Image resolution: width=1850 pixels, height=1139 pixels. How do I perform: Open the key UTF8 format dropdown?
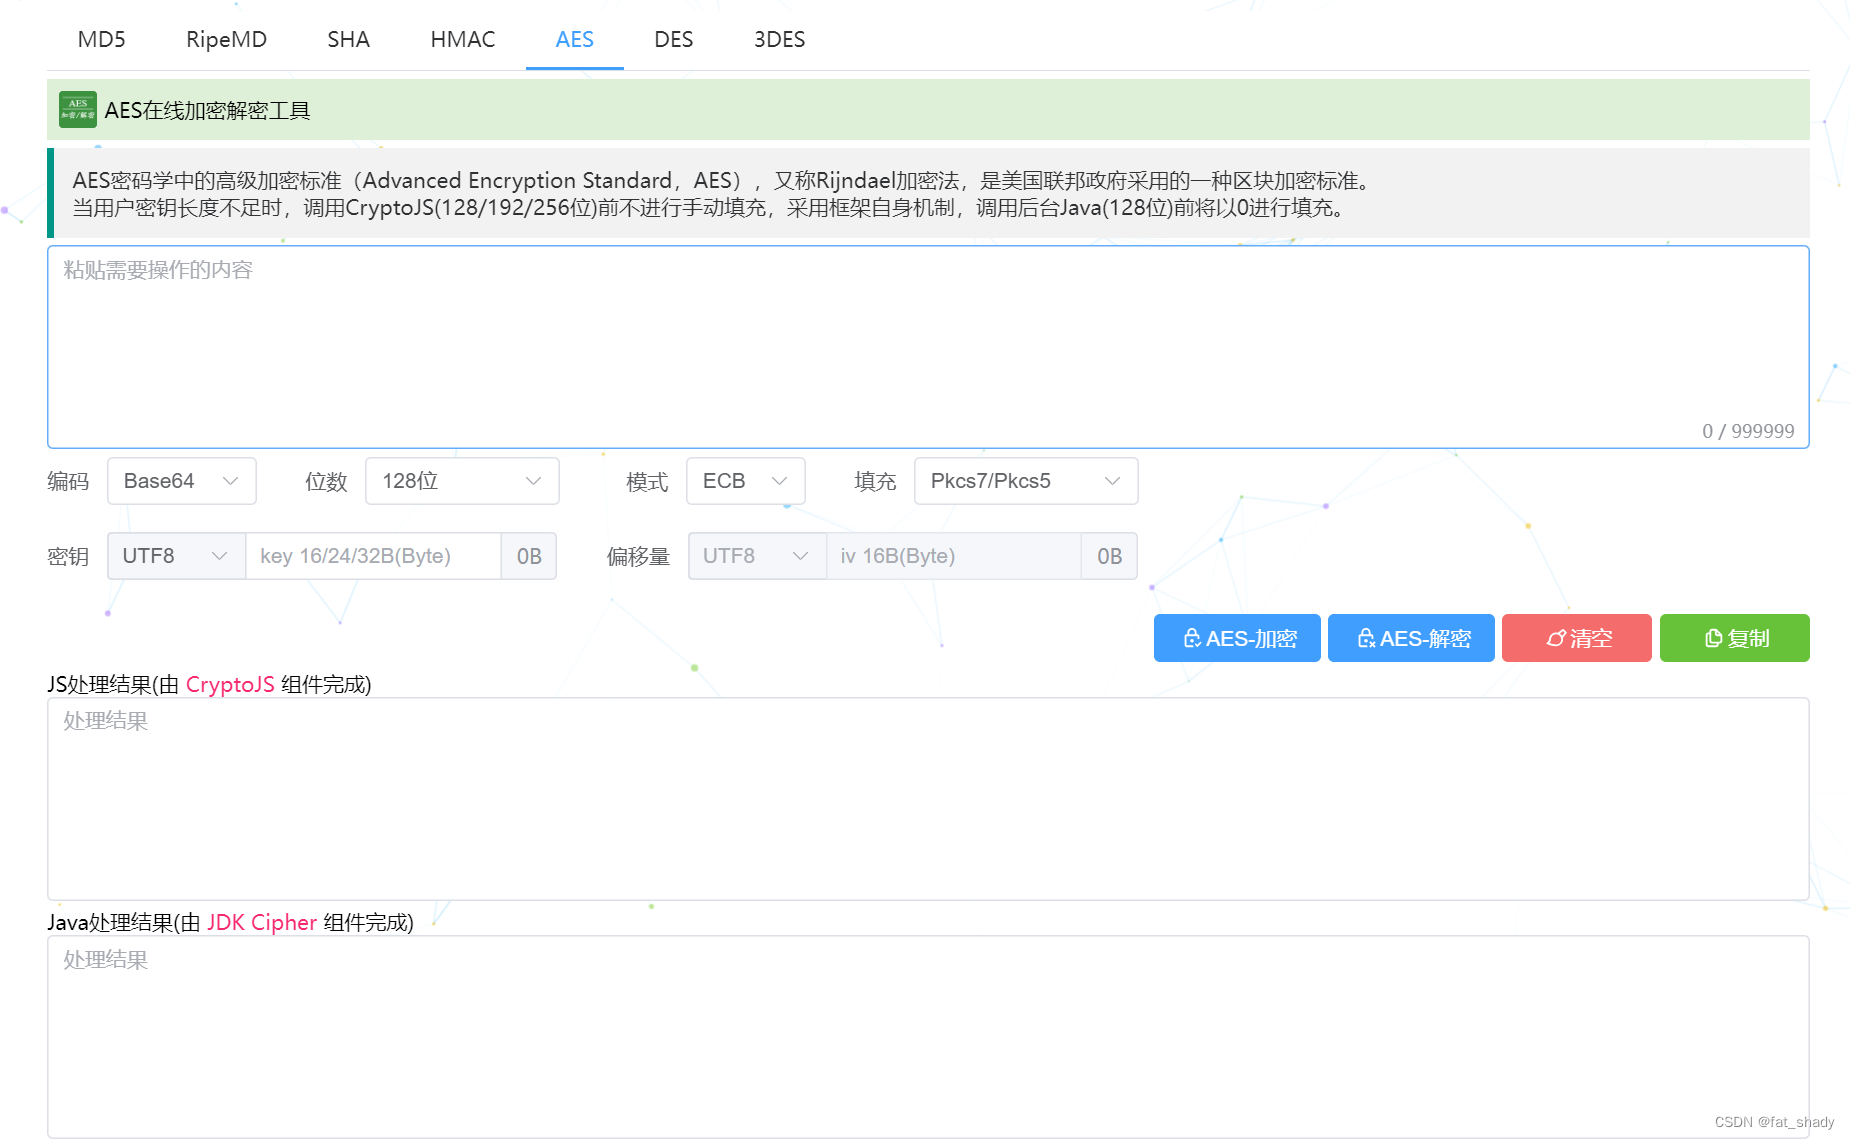tap(176, 556)
